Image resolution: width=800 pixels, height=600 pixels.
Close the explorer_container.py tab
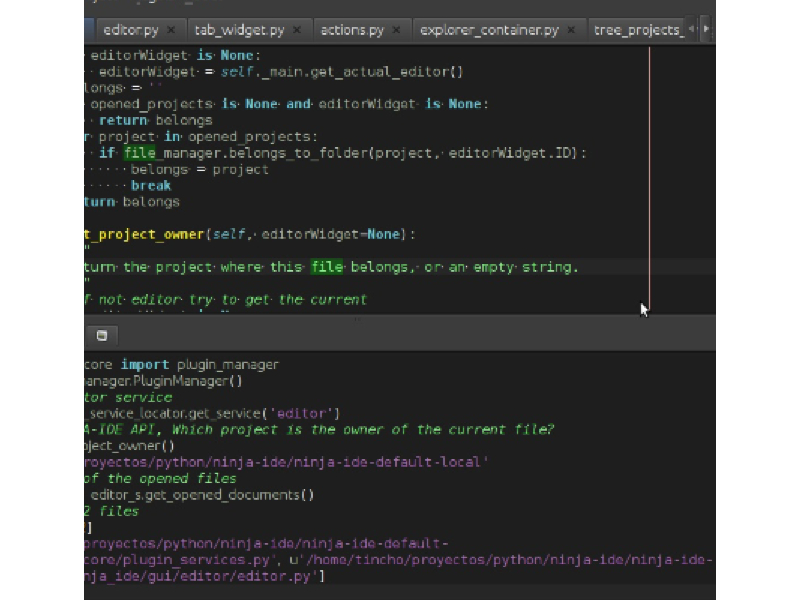click(x=572, y=31)
